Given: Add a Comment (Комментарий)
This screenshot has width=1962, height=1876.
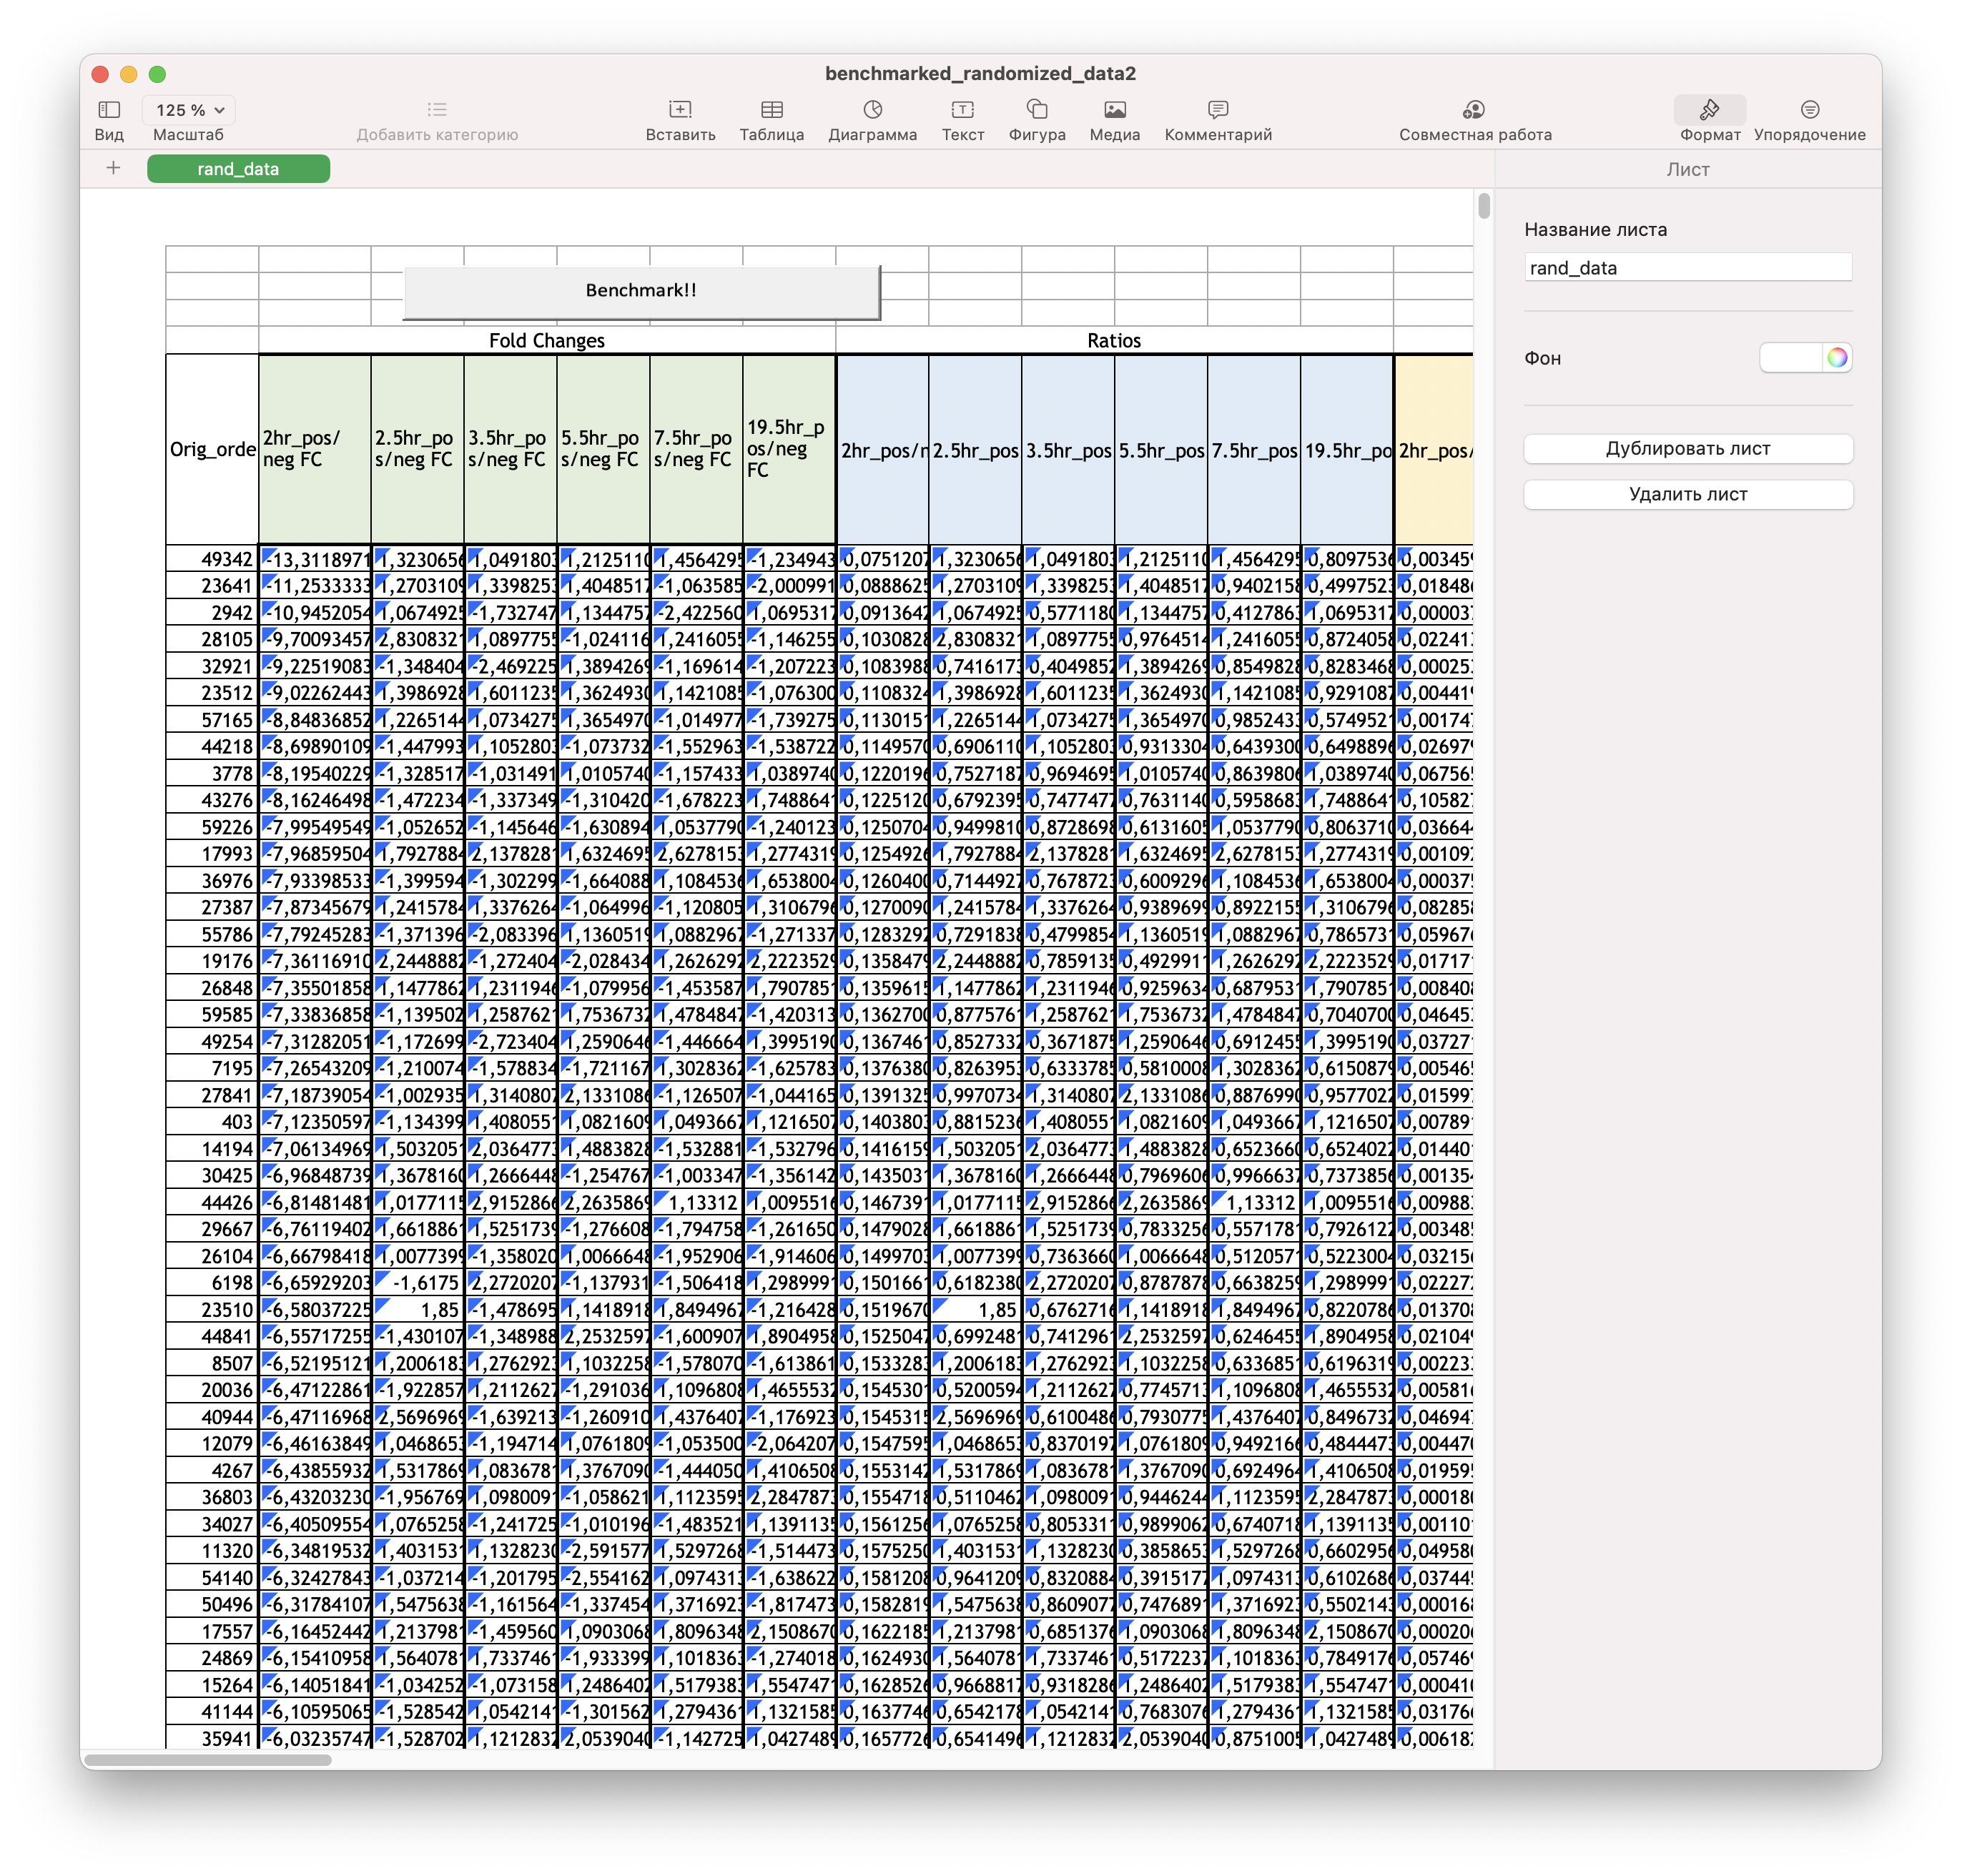Looking at the screenshot, I should [x=1217, y=110].
